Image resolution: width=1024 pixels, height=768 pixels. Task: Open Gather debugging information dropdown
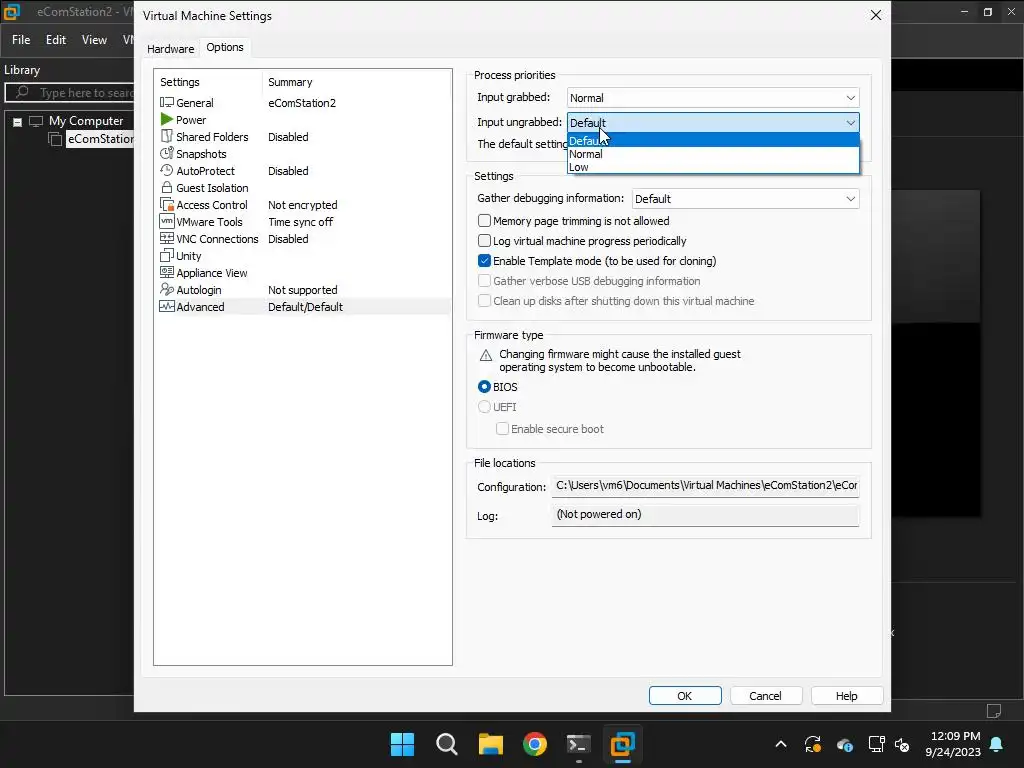click(746, 199)
